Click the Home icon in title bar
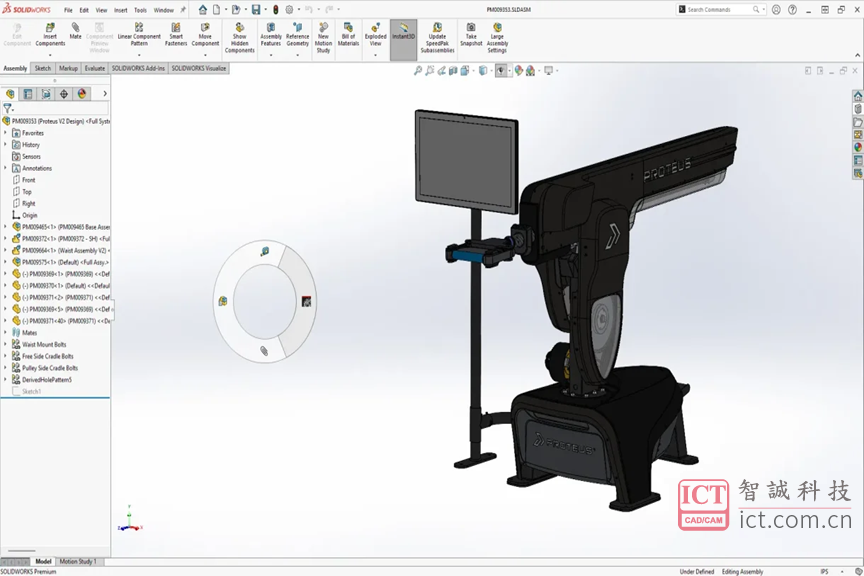This screenshot has height=576, width=864. tap(203, 9)
